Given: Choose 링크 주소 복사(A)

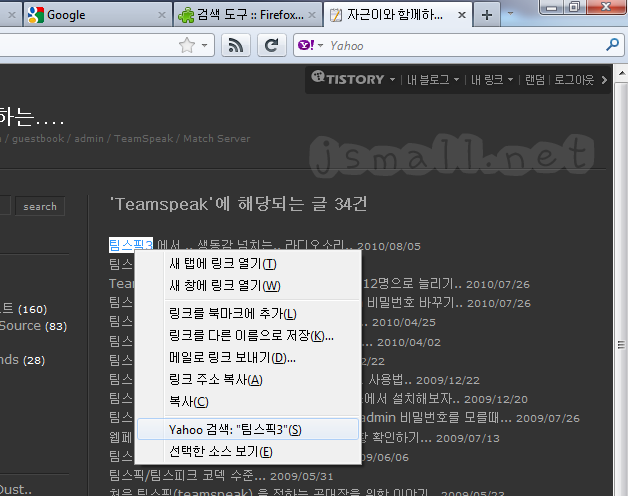Looking at the screenshot, I should coord(248,379).
